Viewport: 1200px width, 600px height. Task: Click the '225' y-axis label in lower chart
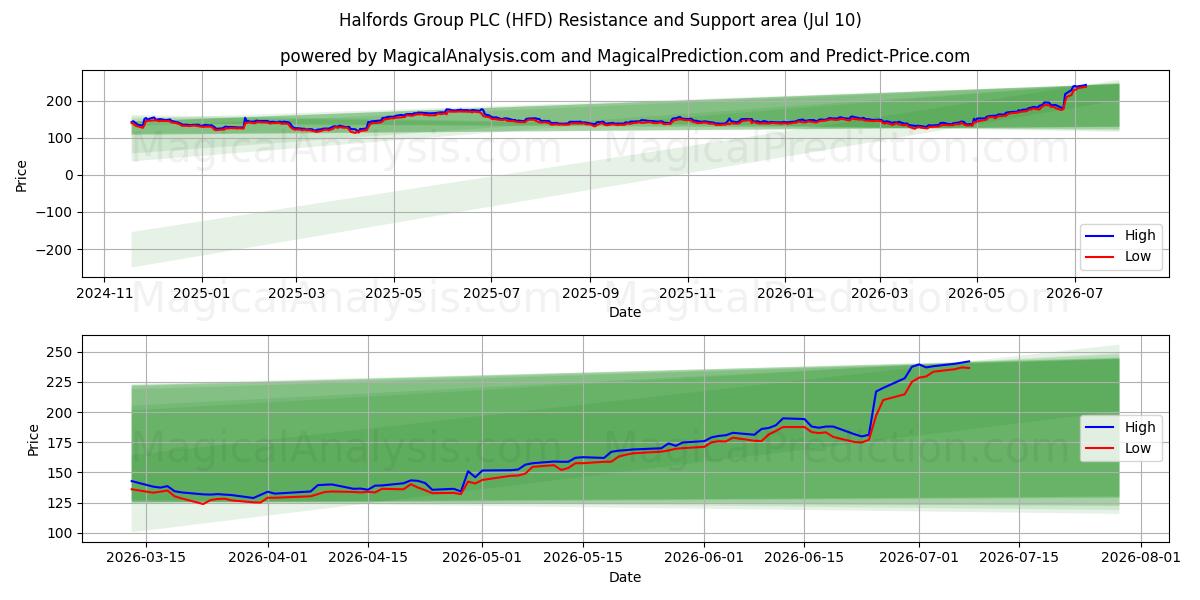(x=62, y=382)
